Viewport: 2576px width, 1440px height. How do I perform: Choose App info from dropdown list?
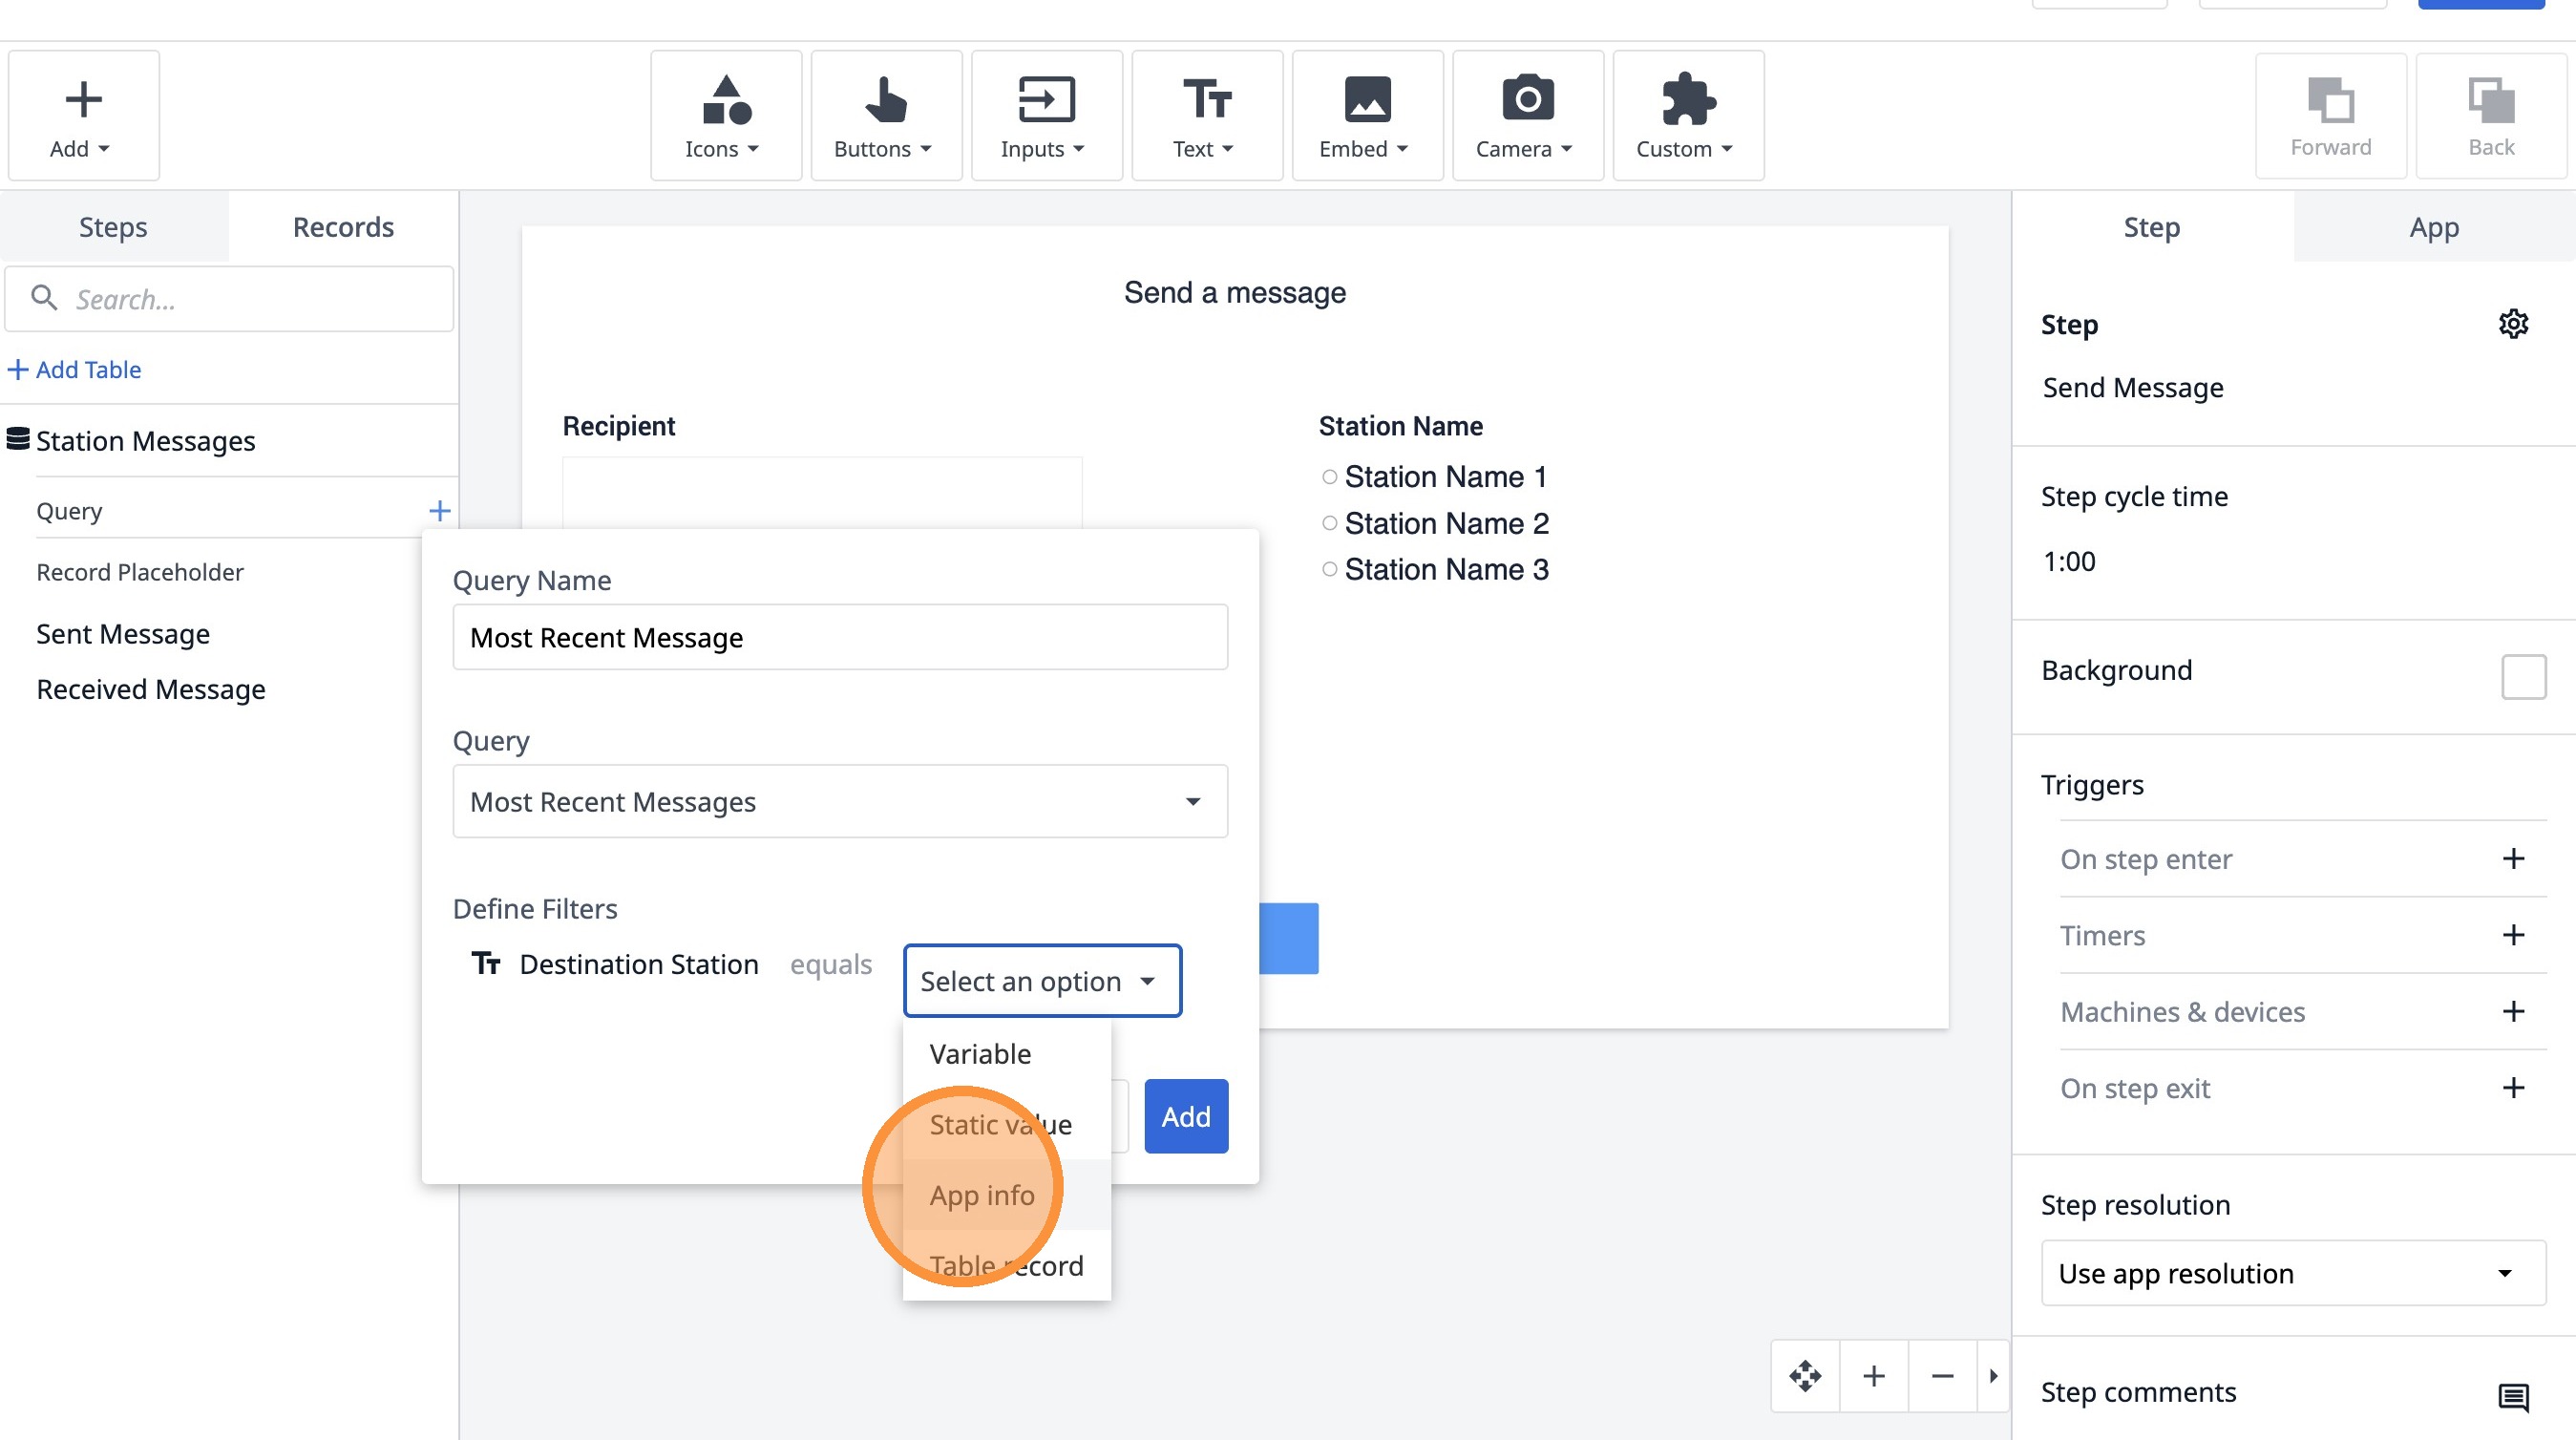[x=982, y=1195]
